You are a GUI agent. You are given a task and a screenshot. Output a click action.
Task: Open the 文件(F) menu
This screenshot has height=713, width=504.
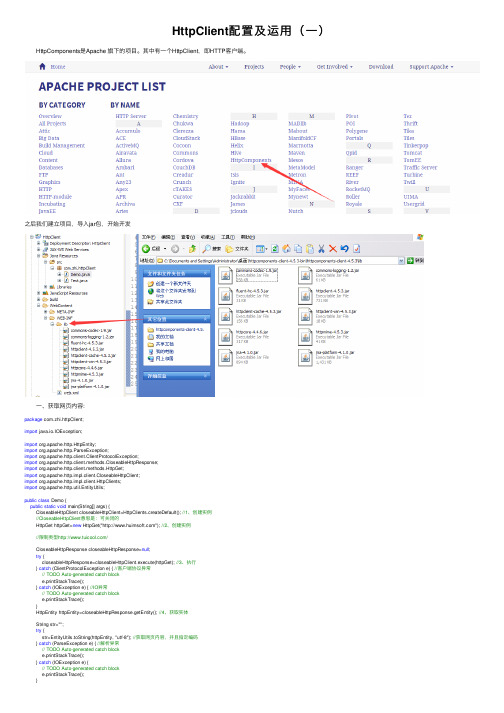pyautogui.click(x=148, y=237)
